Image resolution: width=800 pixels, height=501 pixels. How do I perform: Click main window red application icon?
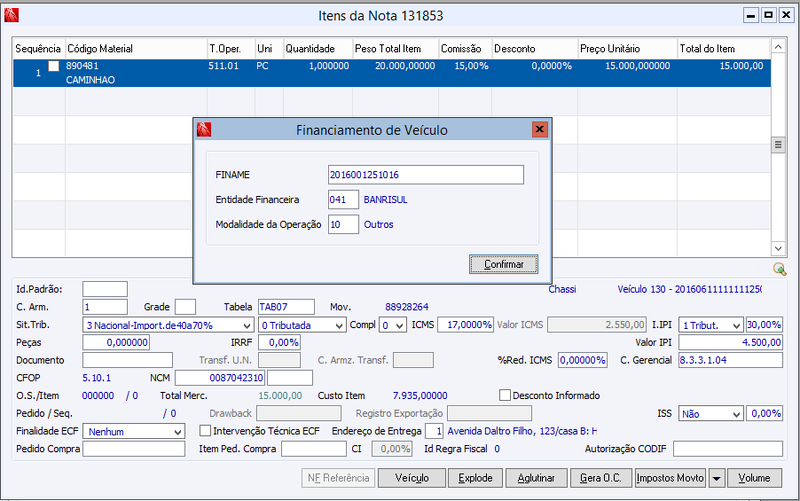click(x=11, y=15)
